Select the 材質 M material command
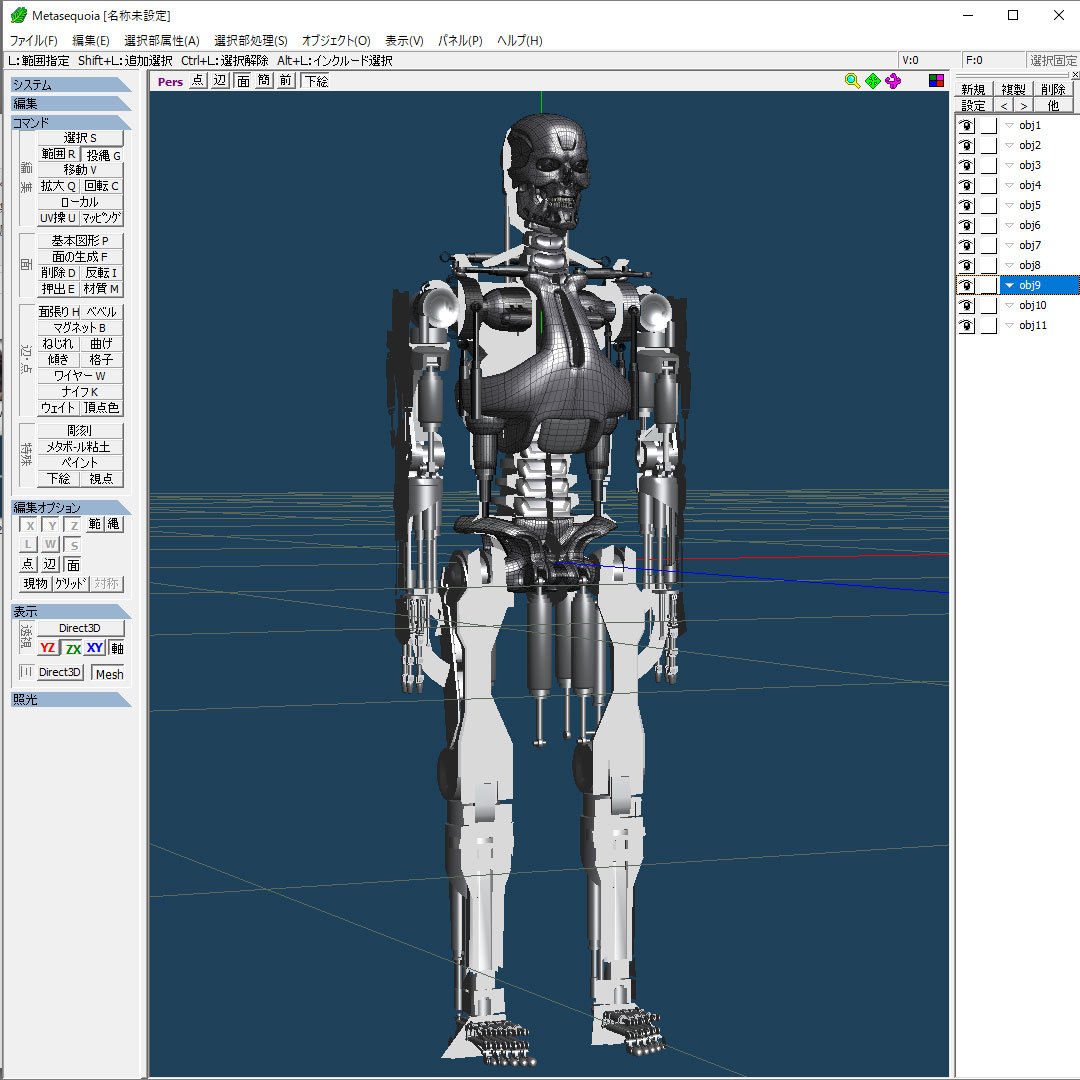The width and height of the screenshot is (1080, 1080). 102,289
